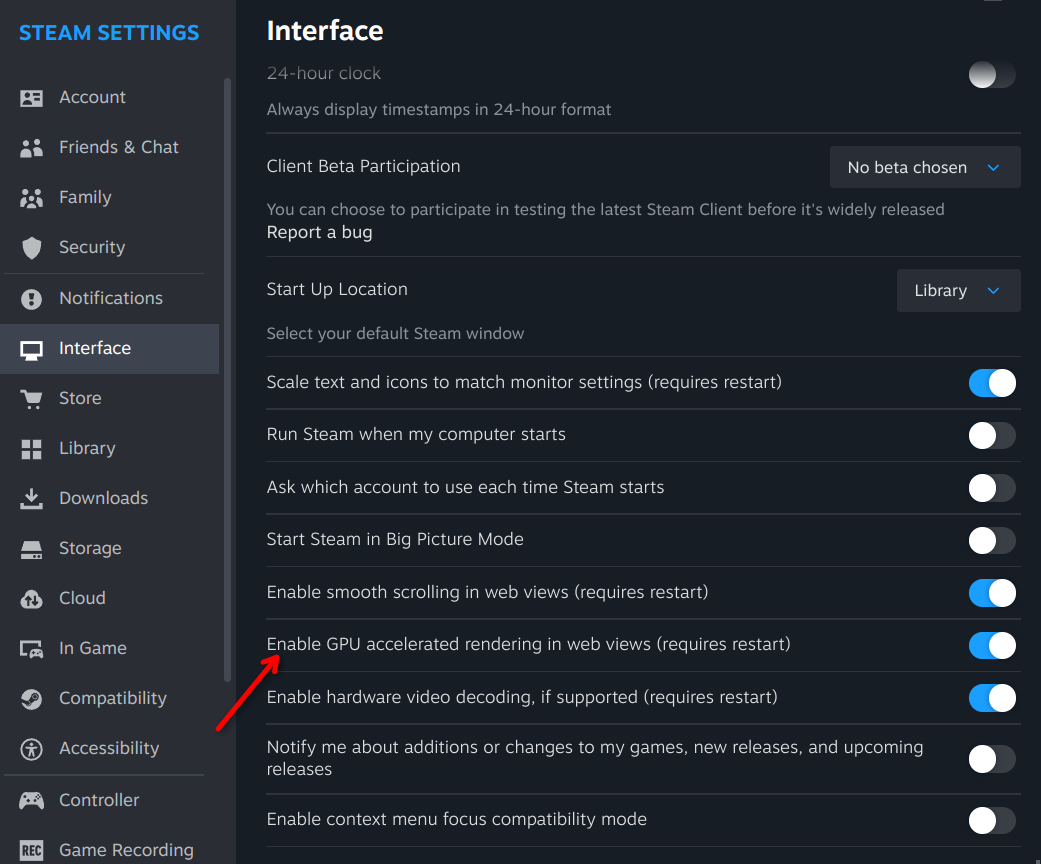The width and height of the screenshot is (1041, 864).
Task: Click the Report a bug link
Action: [x=319, y=232]
